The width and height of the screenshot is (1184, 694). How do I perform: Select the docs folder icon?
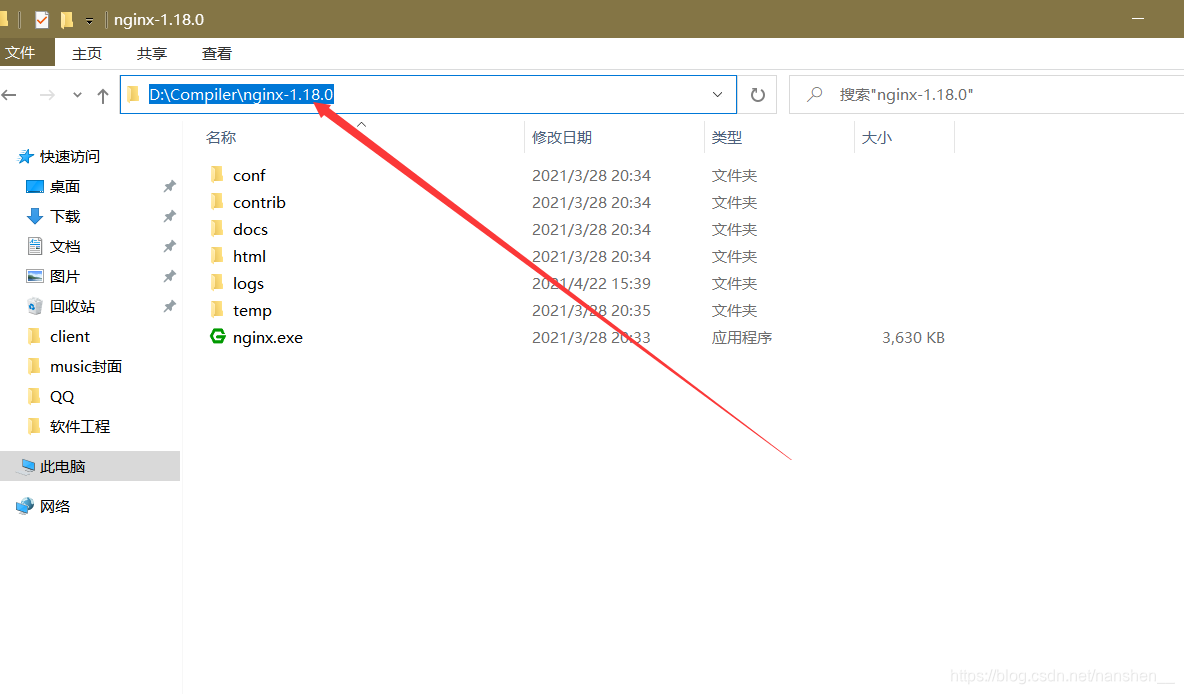[x=217, y=229]
